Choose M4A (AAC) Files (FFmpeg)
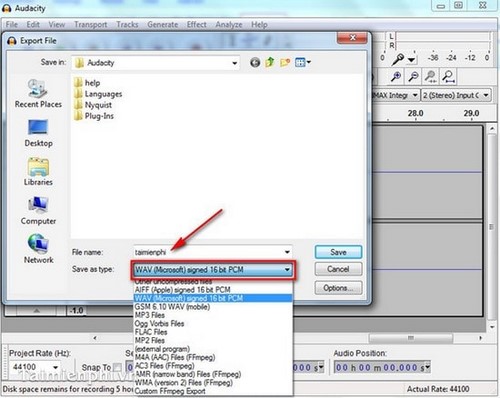 pyautogui.click(x=213, y=357)
